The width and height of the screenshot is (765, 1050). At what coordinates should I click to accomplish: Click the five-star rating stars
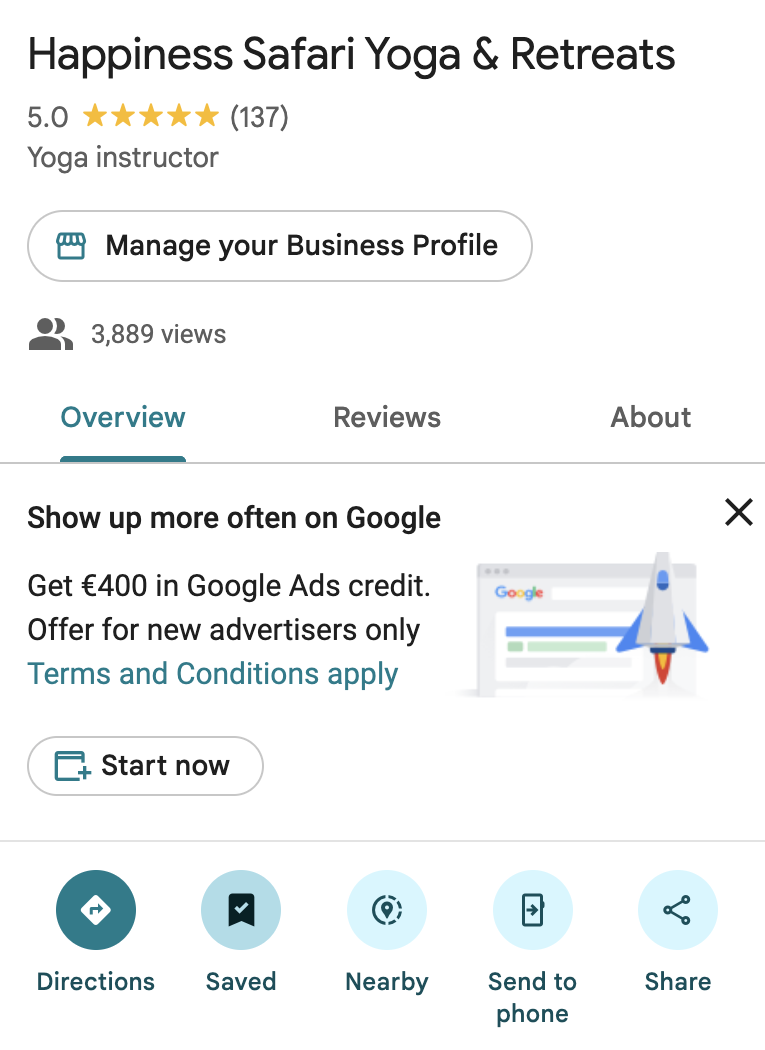point(150,117)
